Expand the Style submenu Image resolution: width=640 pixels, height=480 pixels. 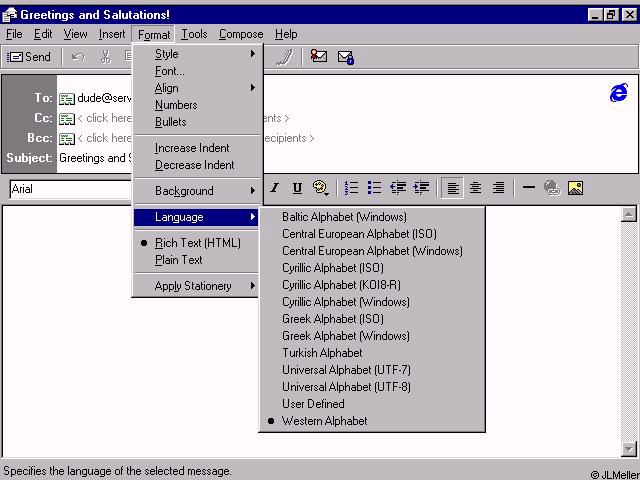click(x=196, y=54)
